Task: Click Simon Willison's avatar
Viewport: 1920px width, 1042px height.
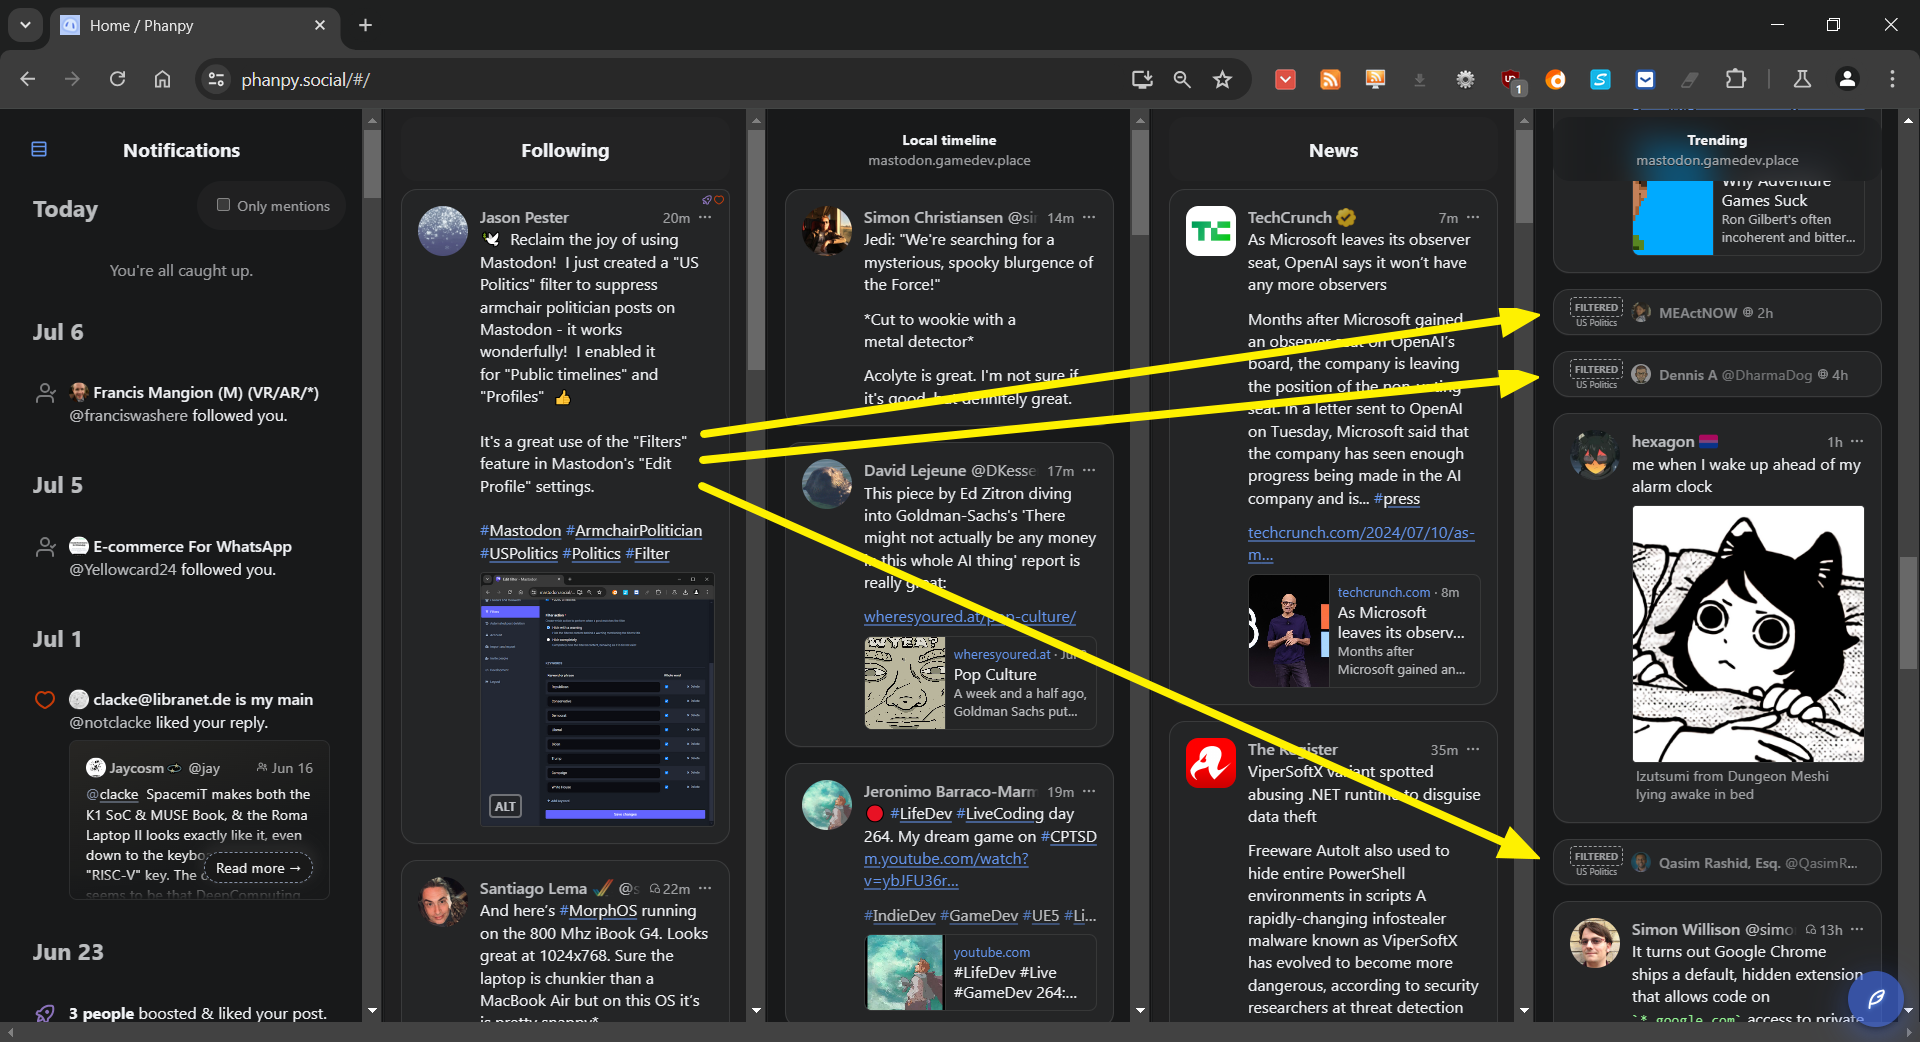Action: (x=1595, y=943)
